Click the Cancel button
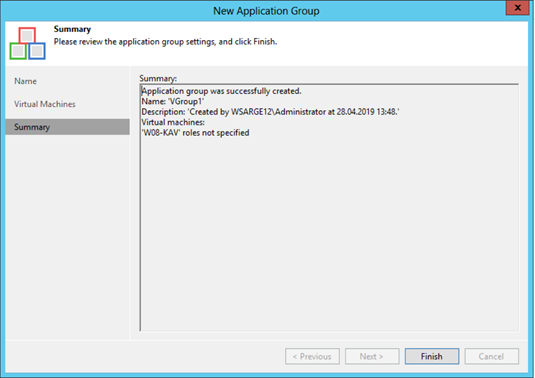Image resolution: width=535 pixels, height=378 pixels. [491, 356]
